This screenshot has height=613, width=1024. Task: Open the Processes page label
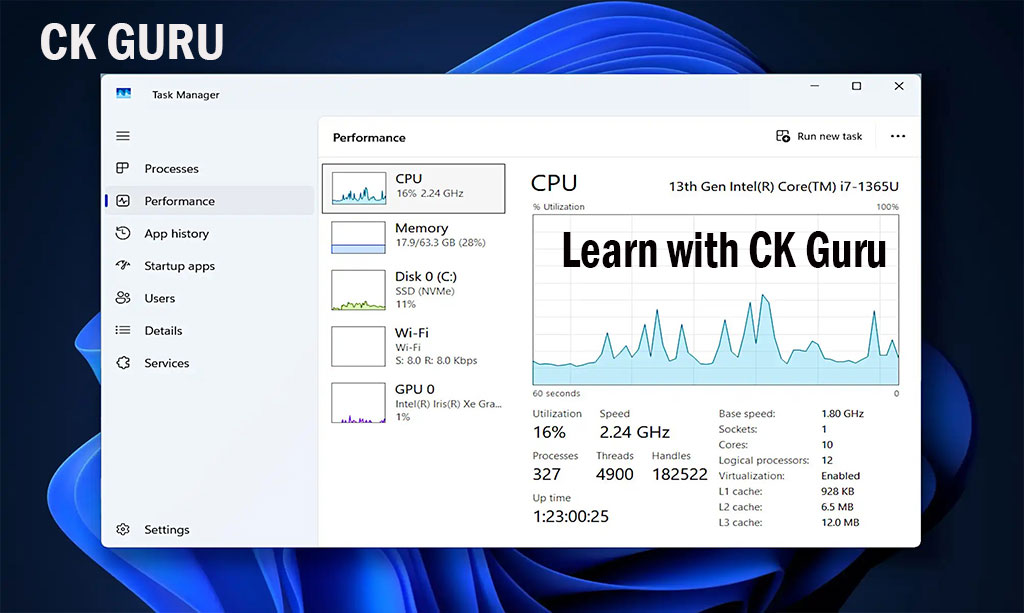click(x=171, y=168)
